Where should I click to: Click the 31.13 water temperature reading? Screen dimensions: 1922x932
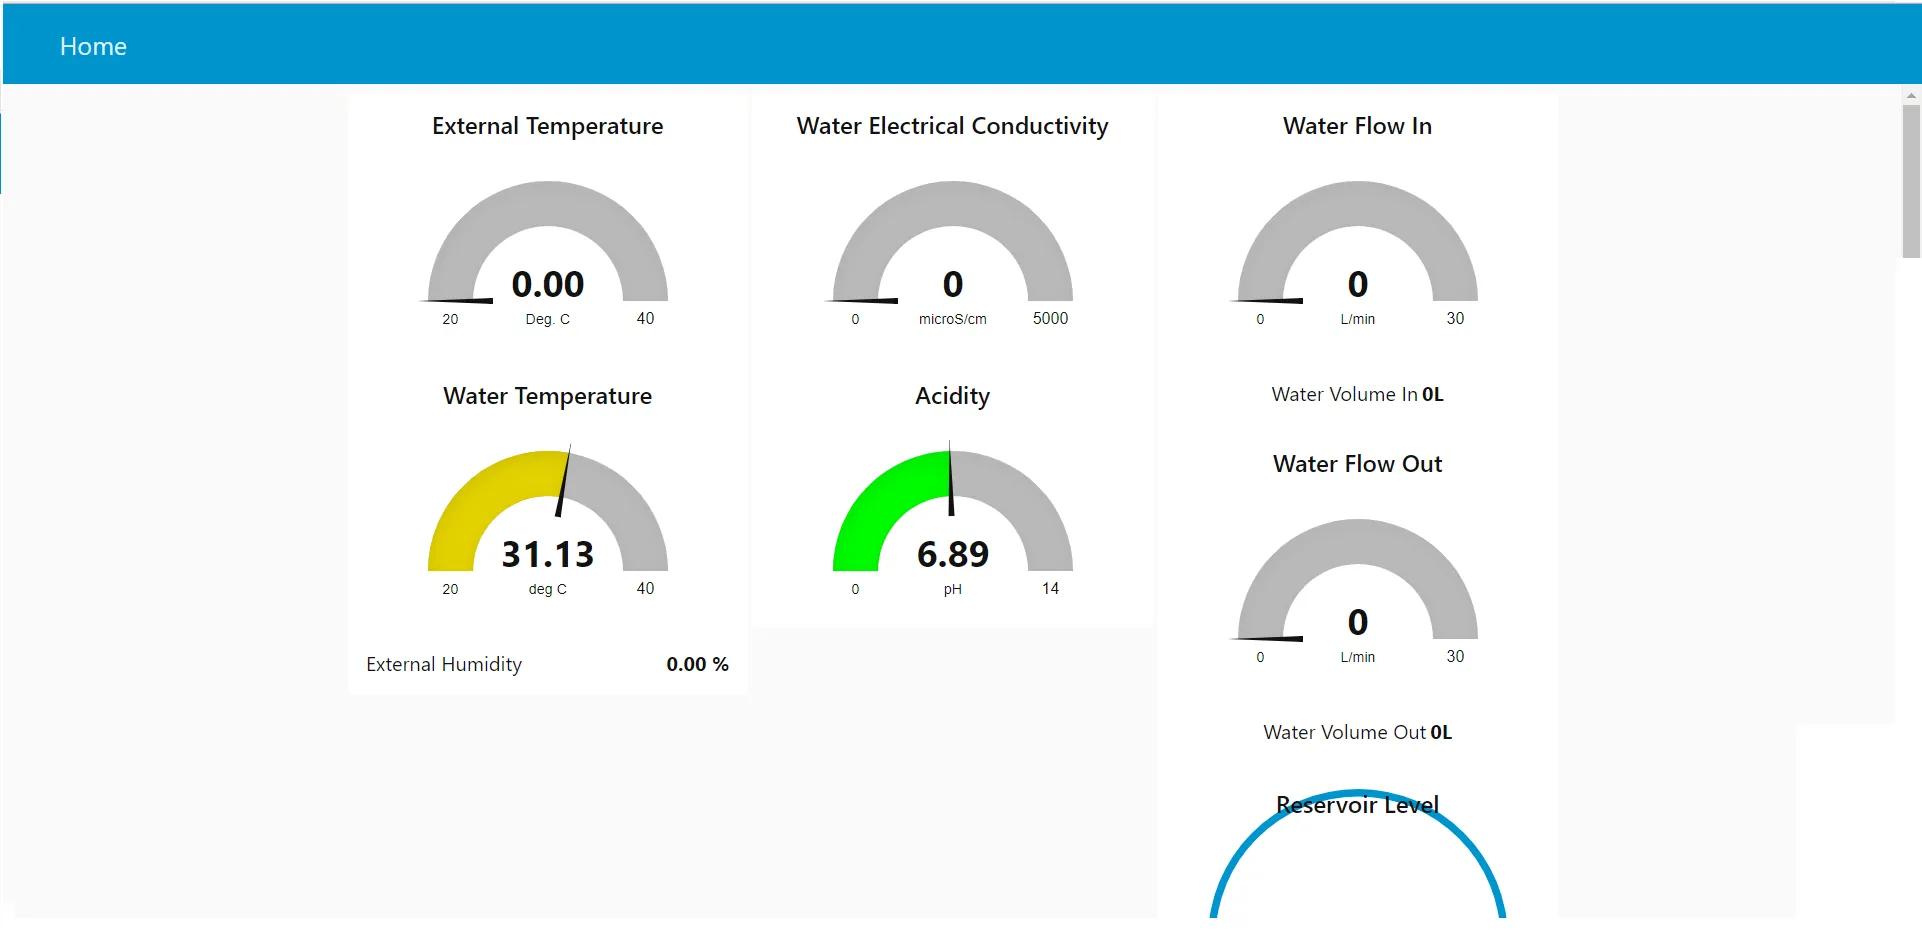tap(548, 554)
